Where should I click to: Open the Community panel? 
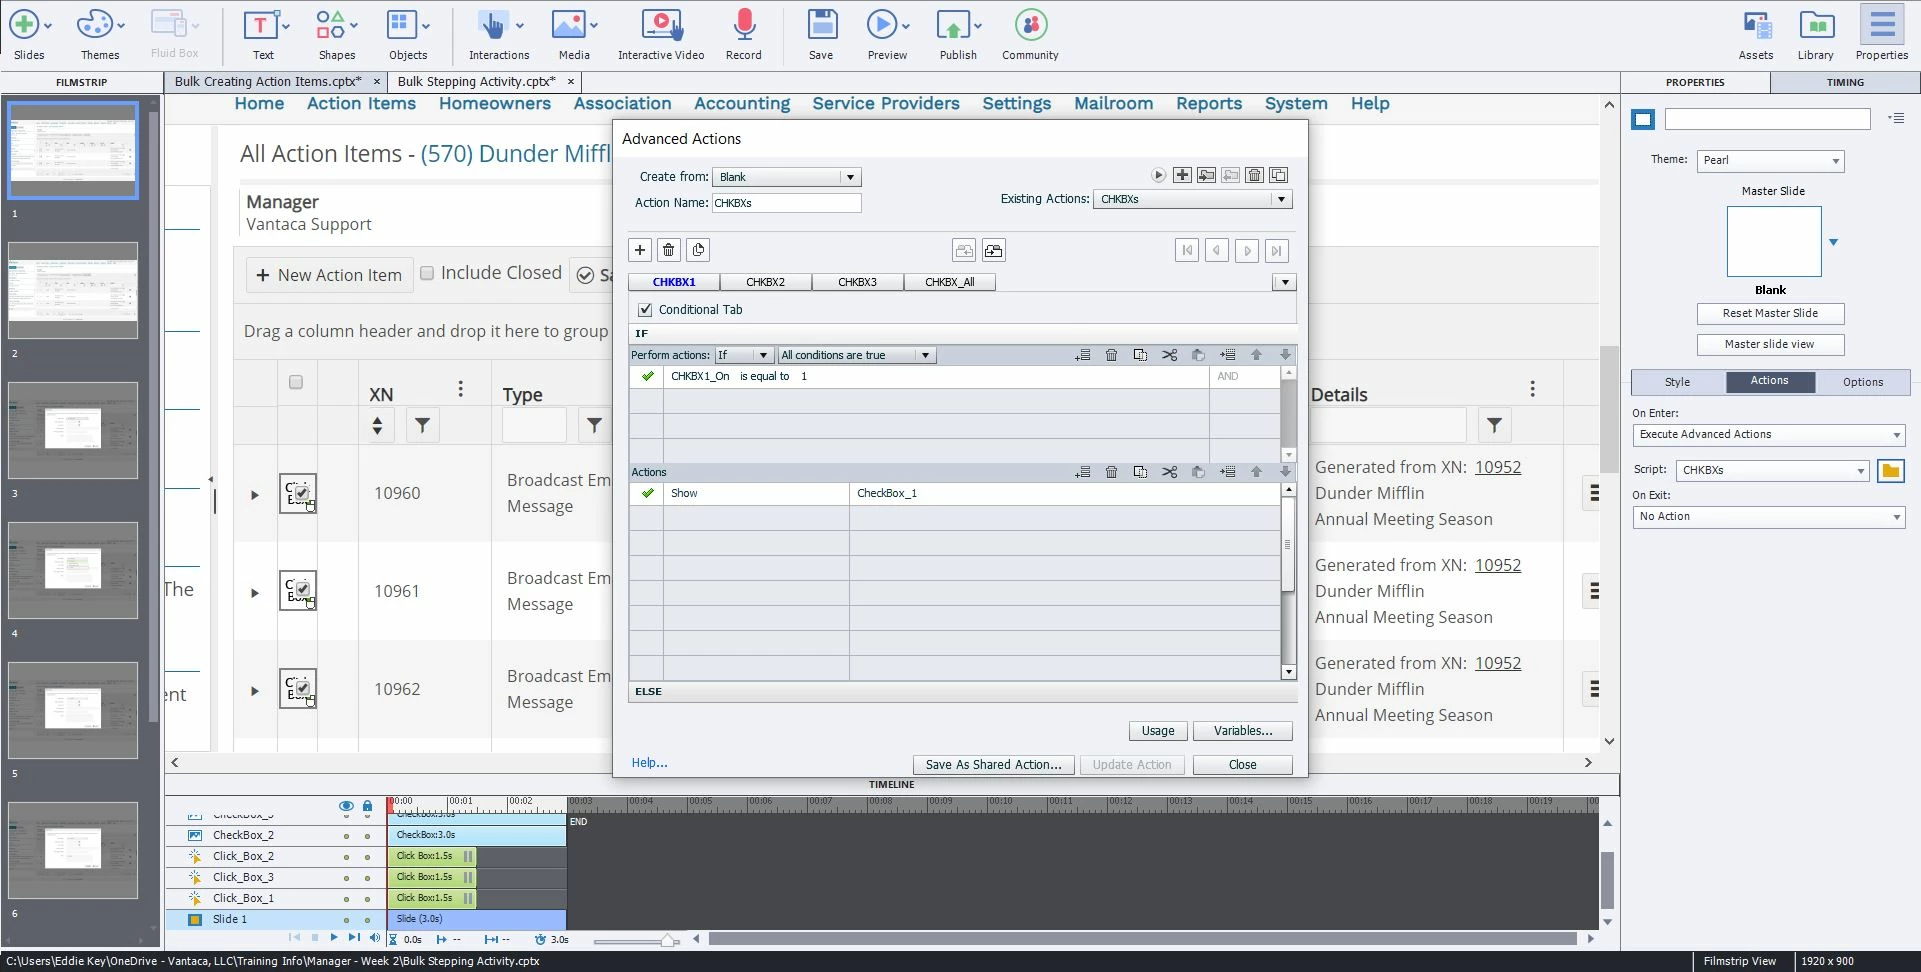tap(1030, 35)
